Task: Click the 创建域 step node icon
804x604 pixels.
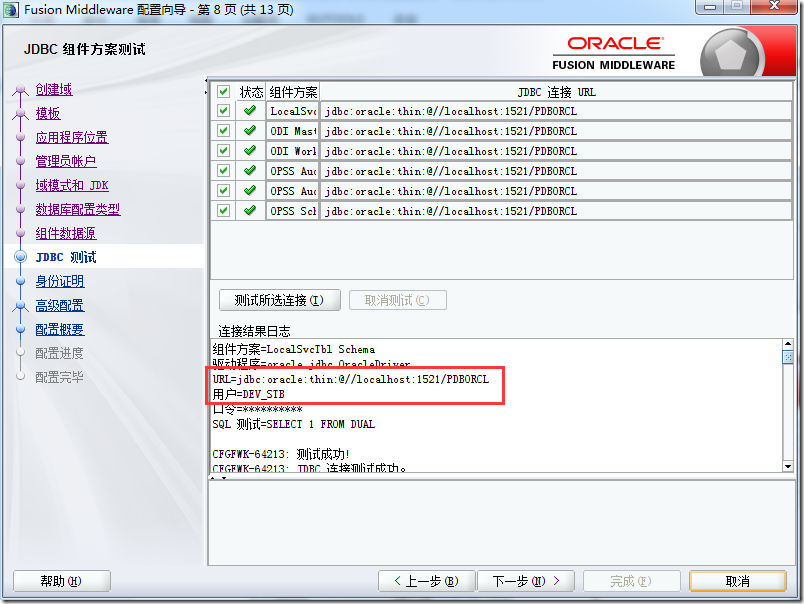Action: click(x=21, y=90)
